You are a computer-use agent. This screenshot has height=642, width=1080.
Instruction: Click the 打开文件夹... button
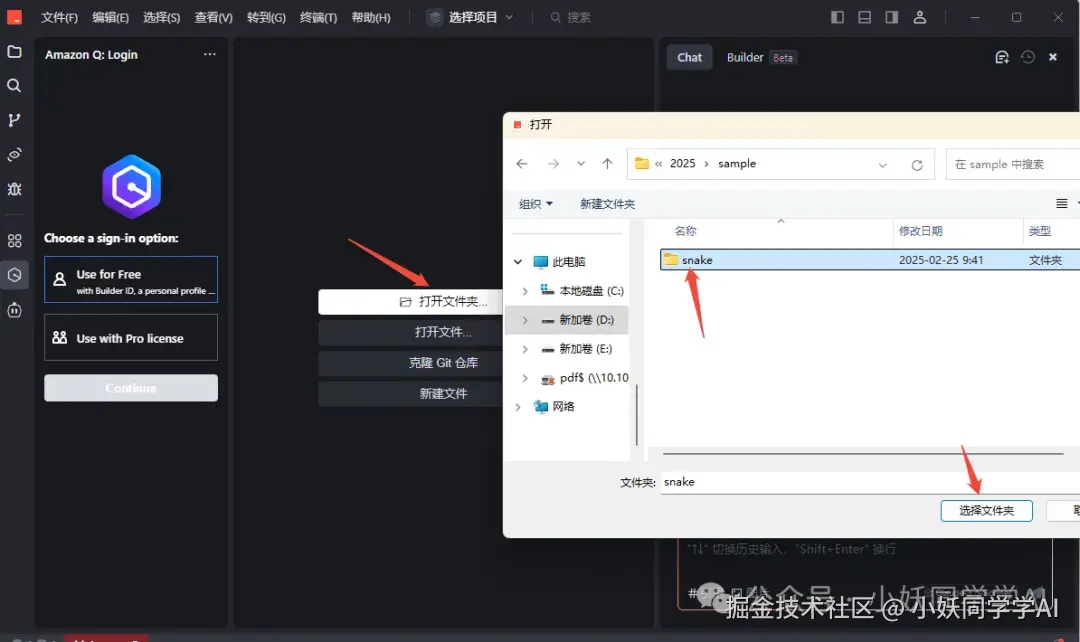pyautogui.click(x=411, y=302)
